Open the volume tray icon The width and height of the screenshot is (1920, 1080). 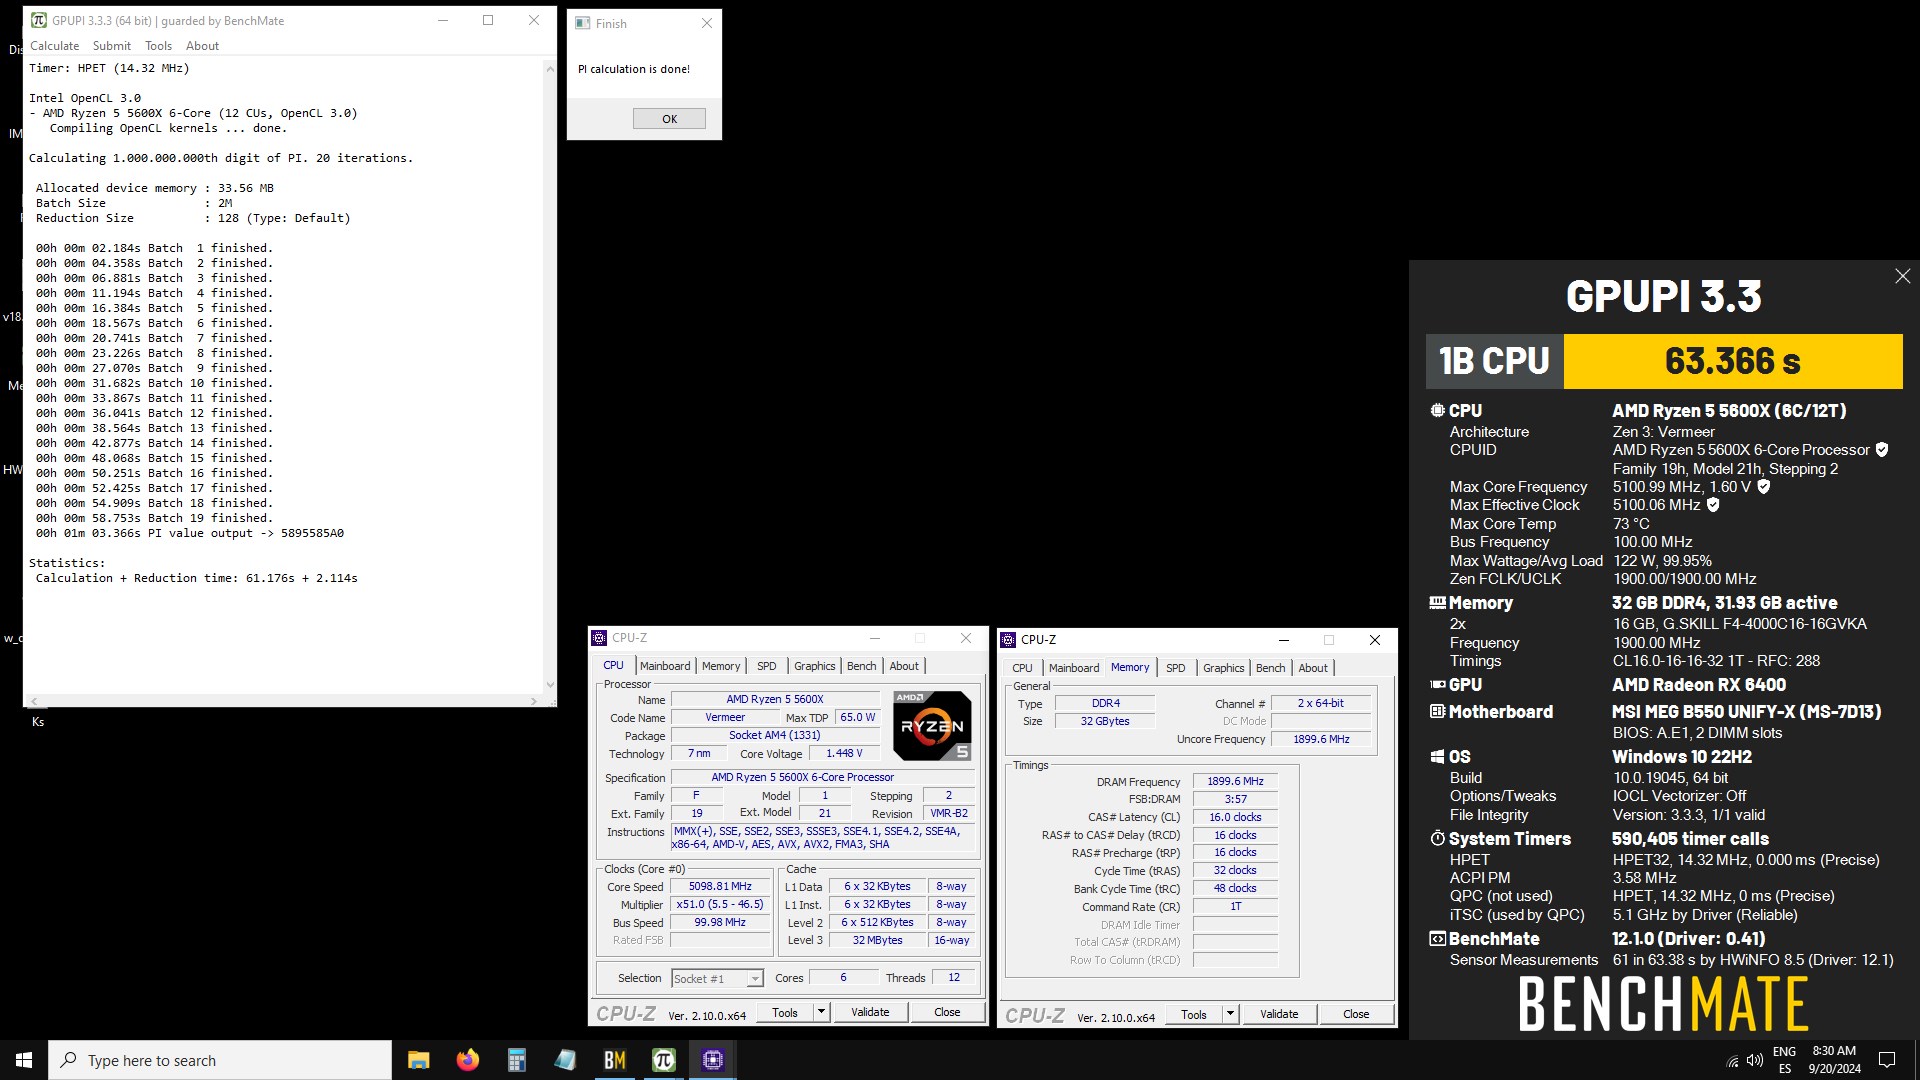pyautogui.click(x=1754, y=1061)
